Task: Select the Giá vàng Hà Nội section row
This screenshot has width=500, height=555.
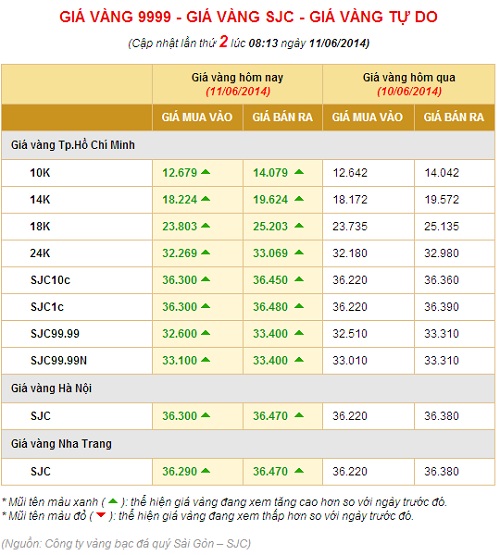Action: (248, 388)
